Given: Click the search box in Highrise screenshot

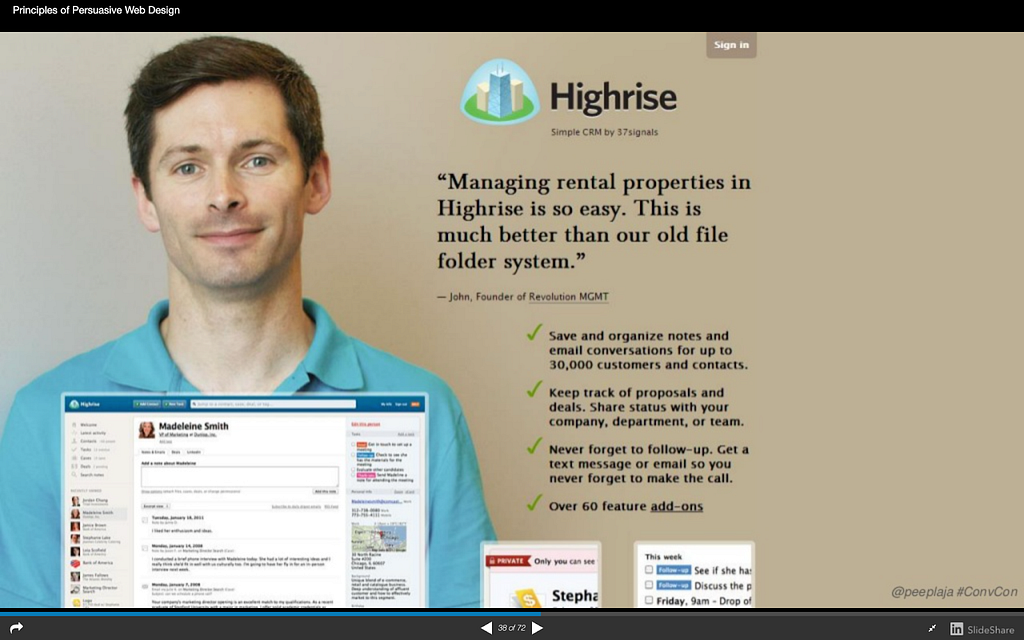Looking at the screenshot, I should pyautogui.click(x=273, y=404).
